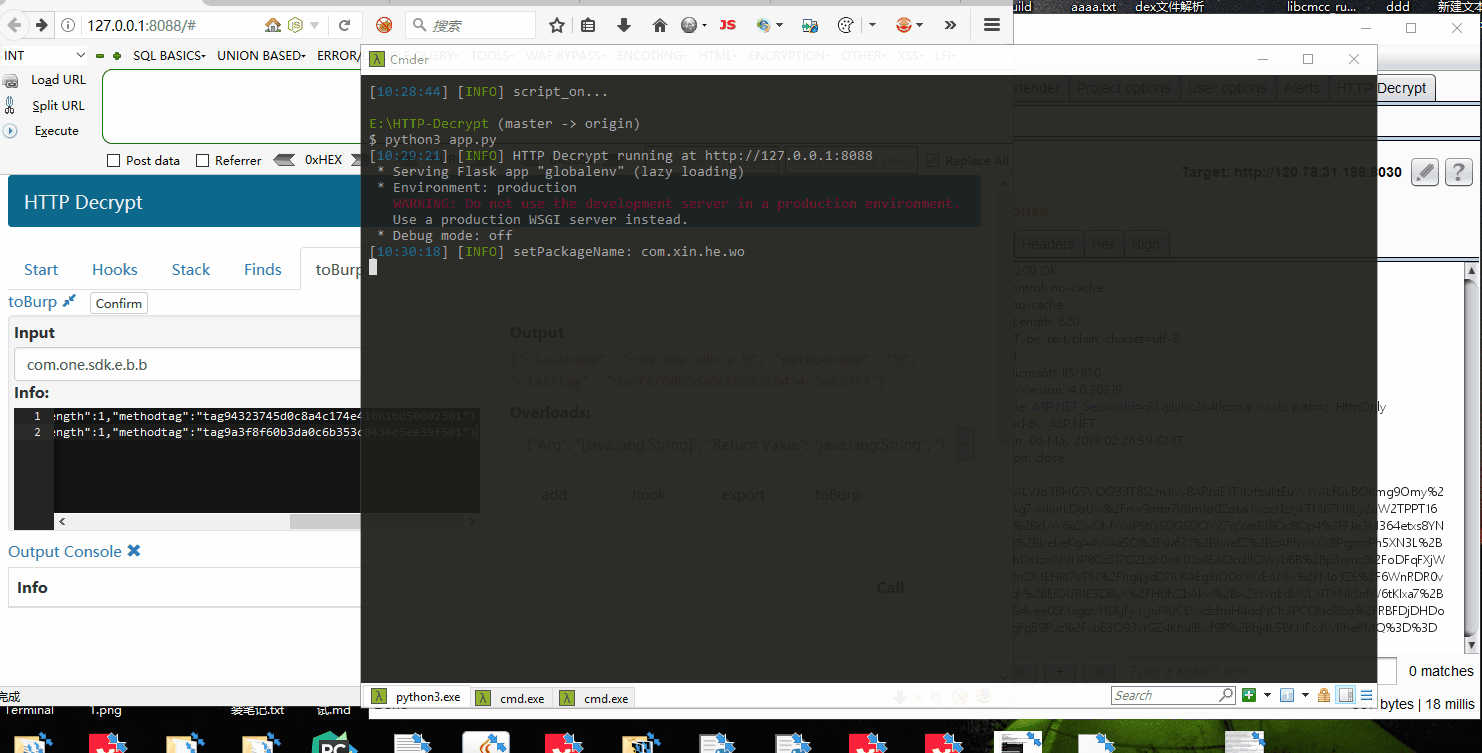This screenshot has height=753, width=1482.
Task: Open dropdown arrow next to palette icon
Action: tap(872, 25)
